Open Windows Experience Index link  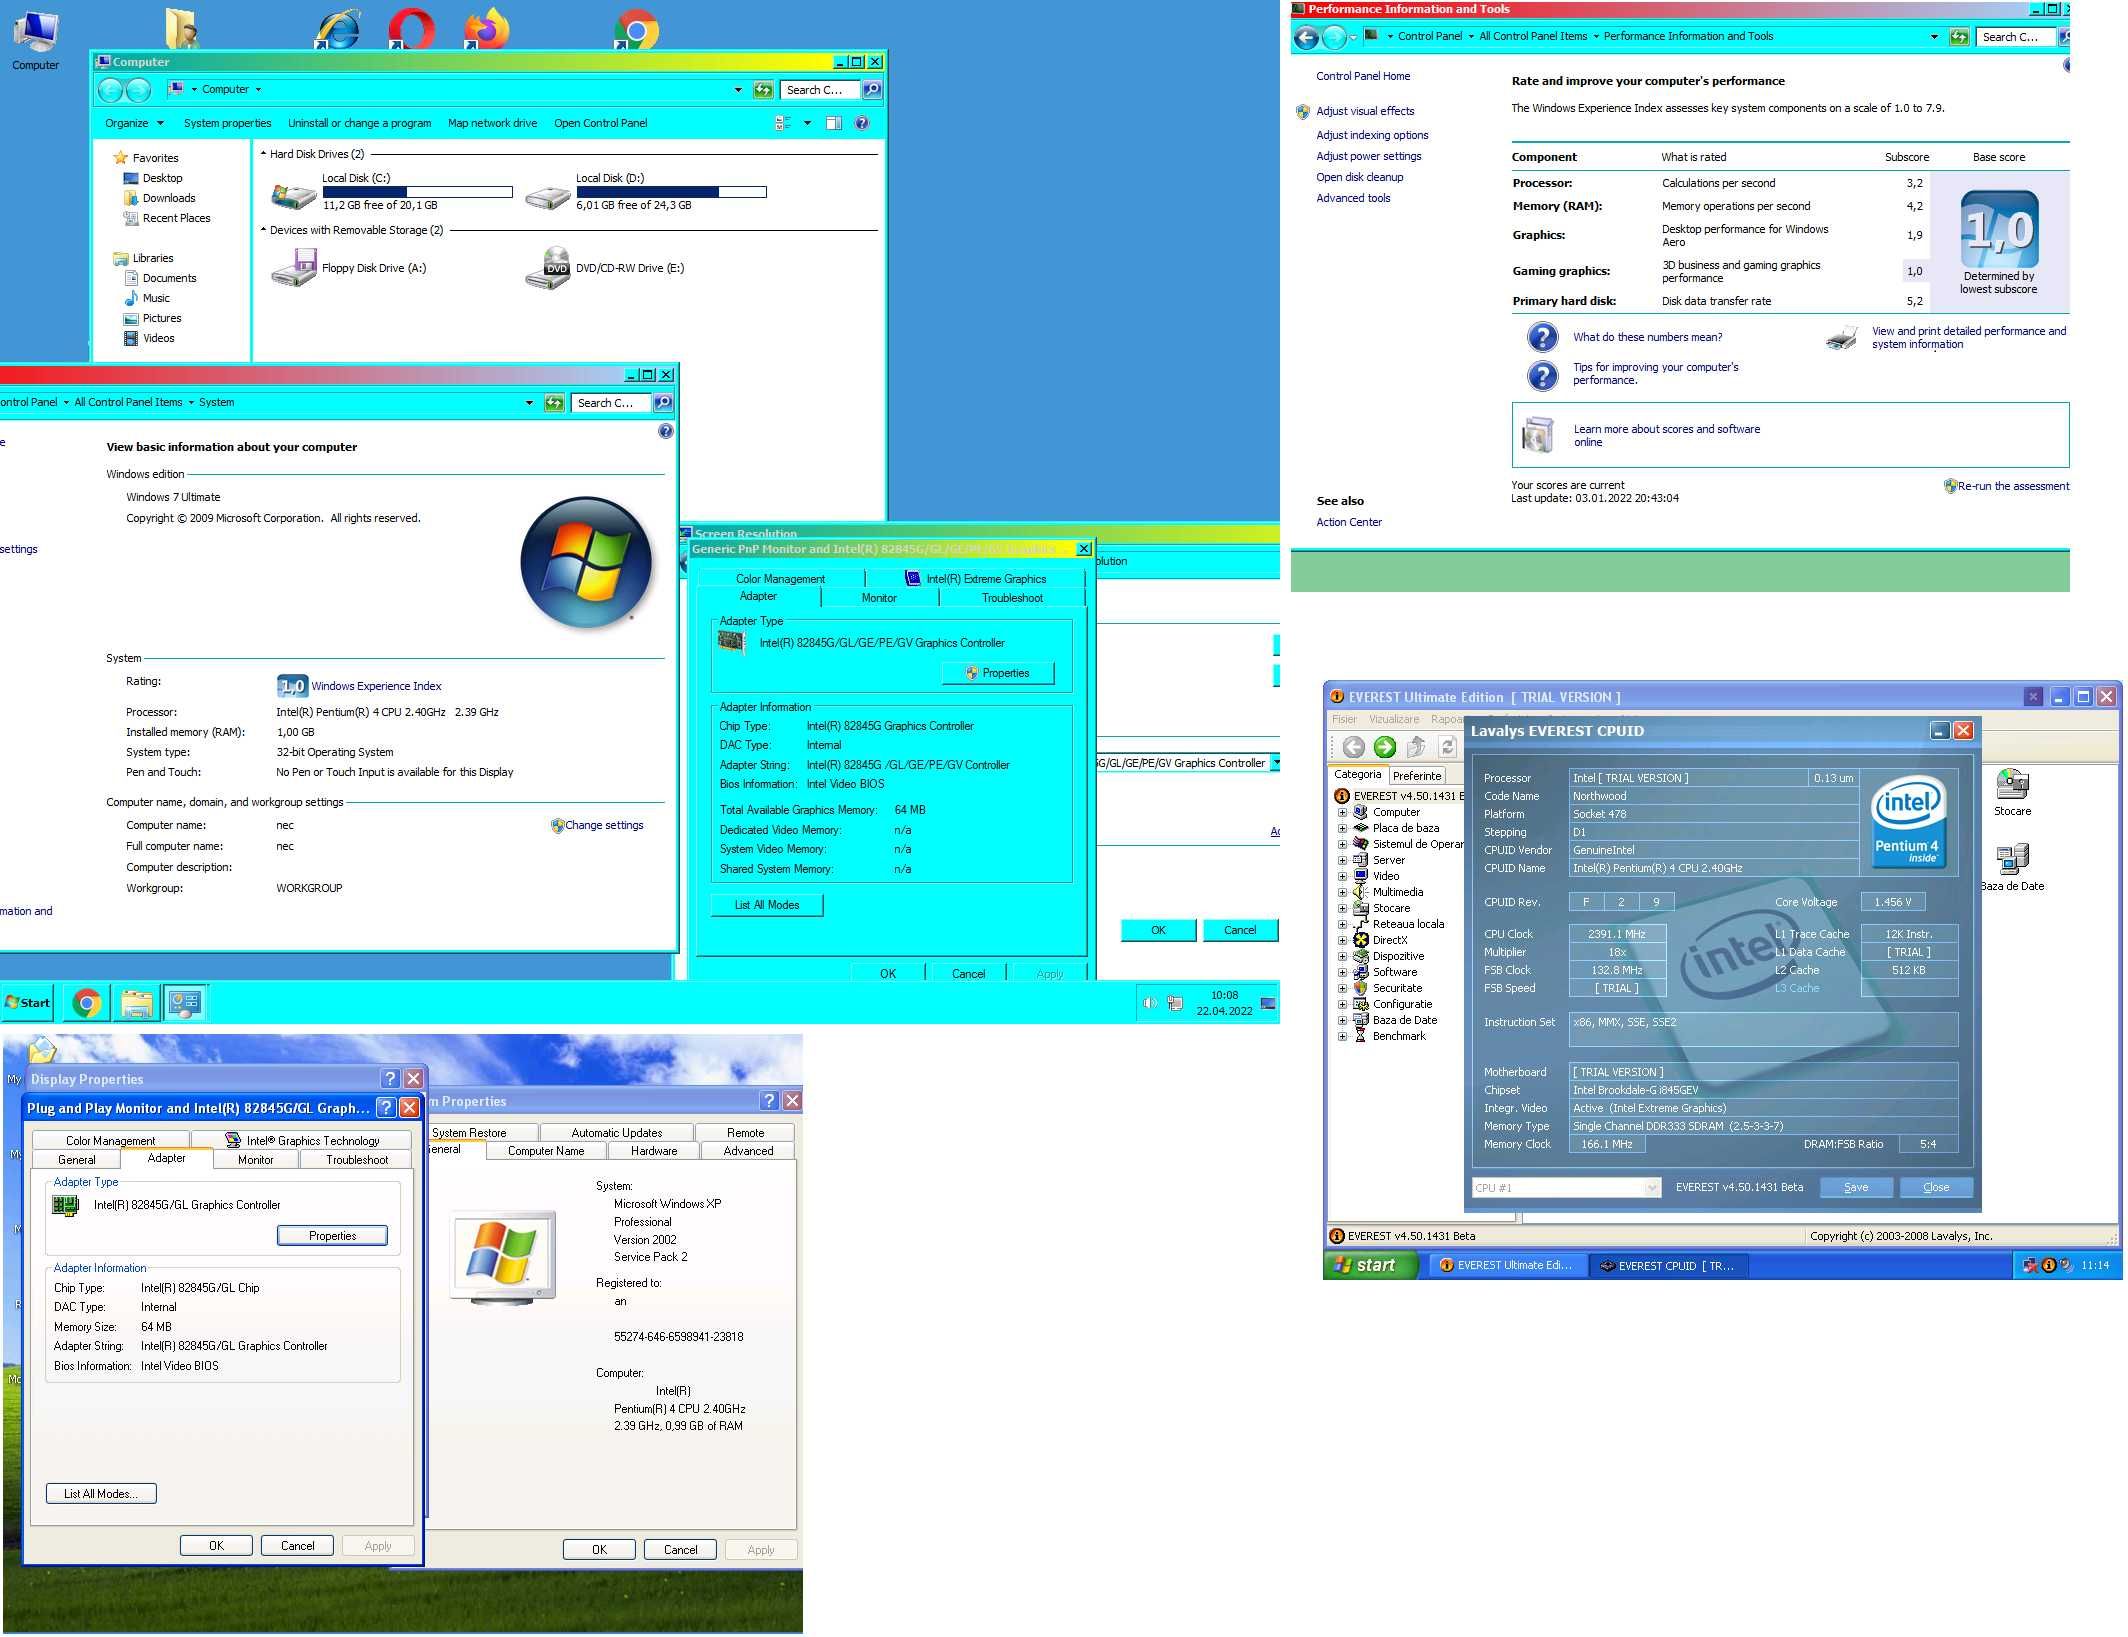coord(376,686)
